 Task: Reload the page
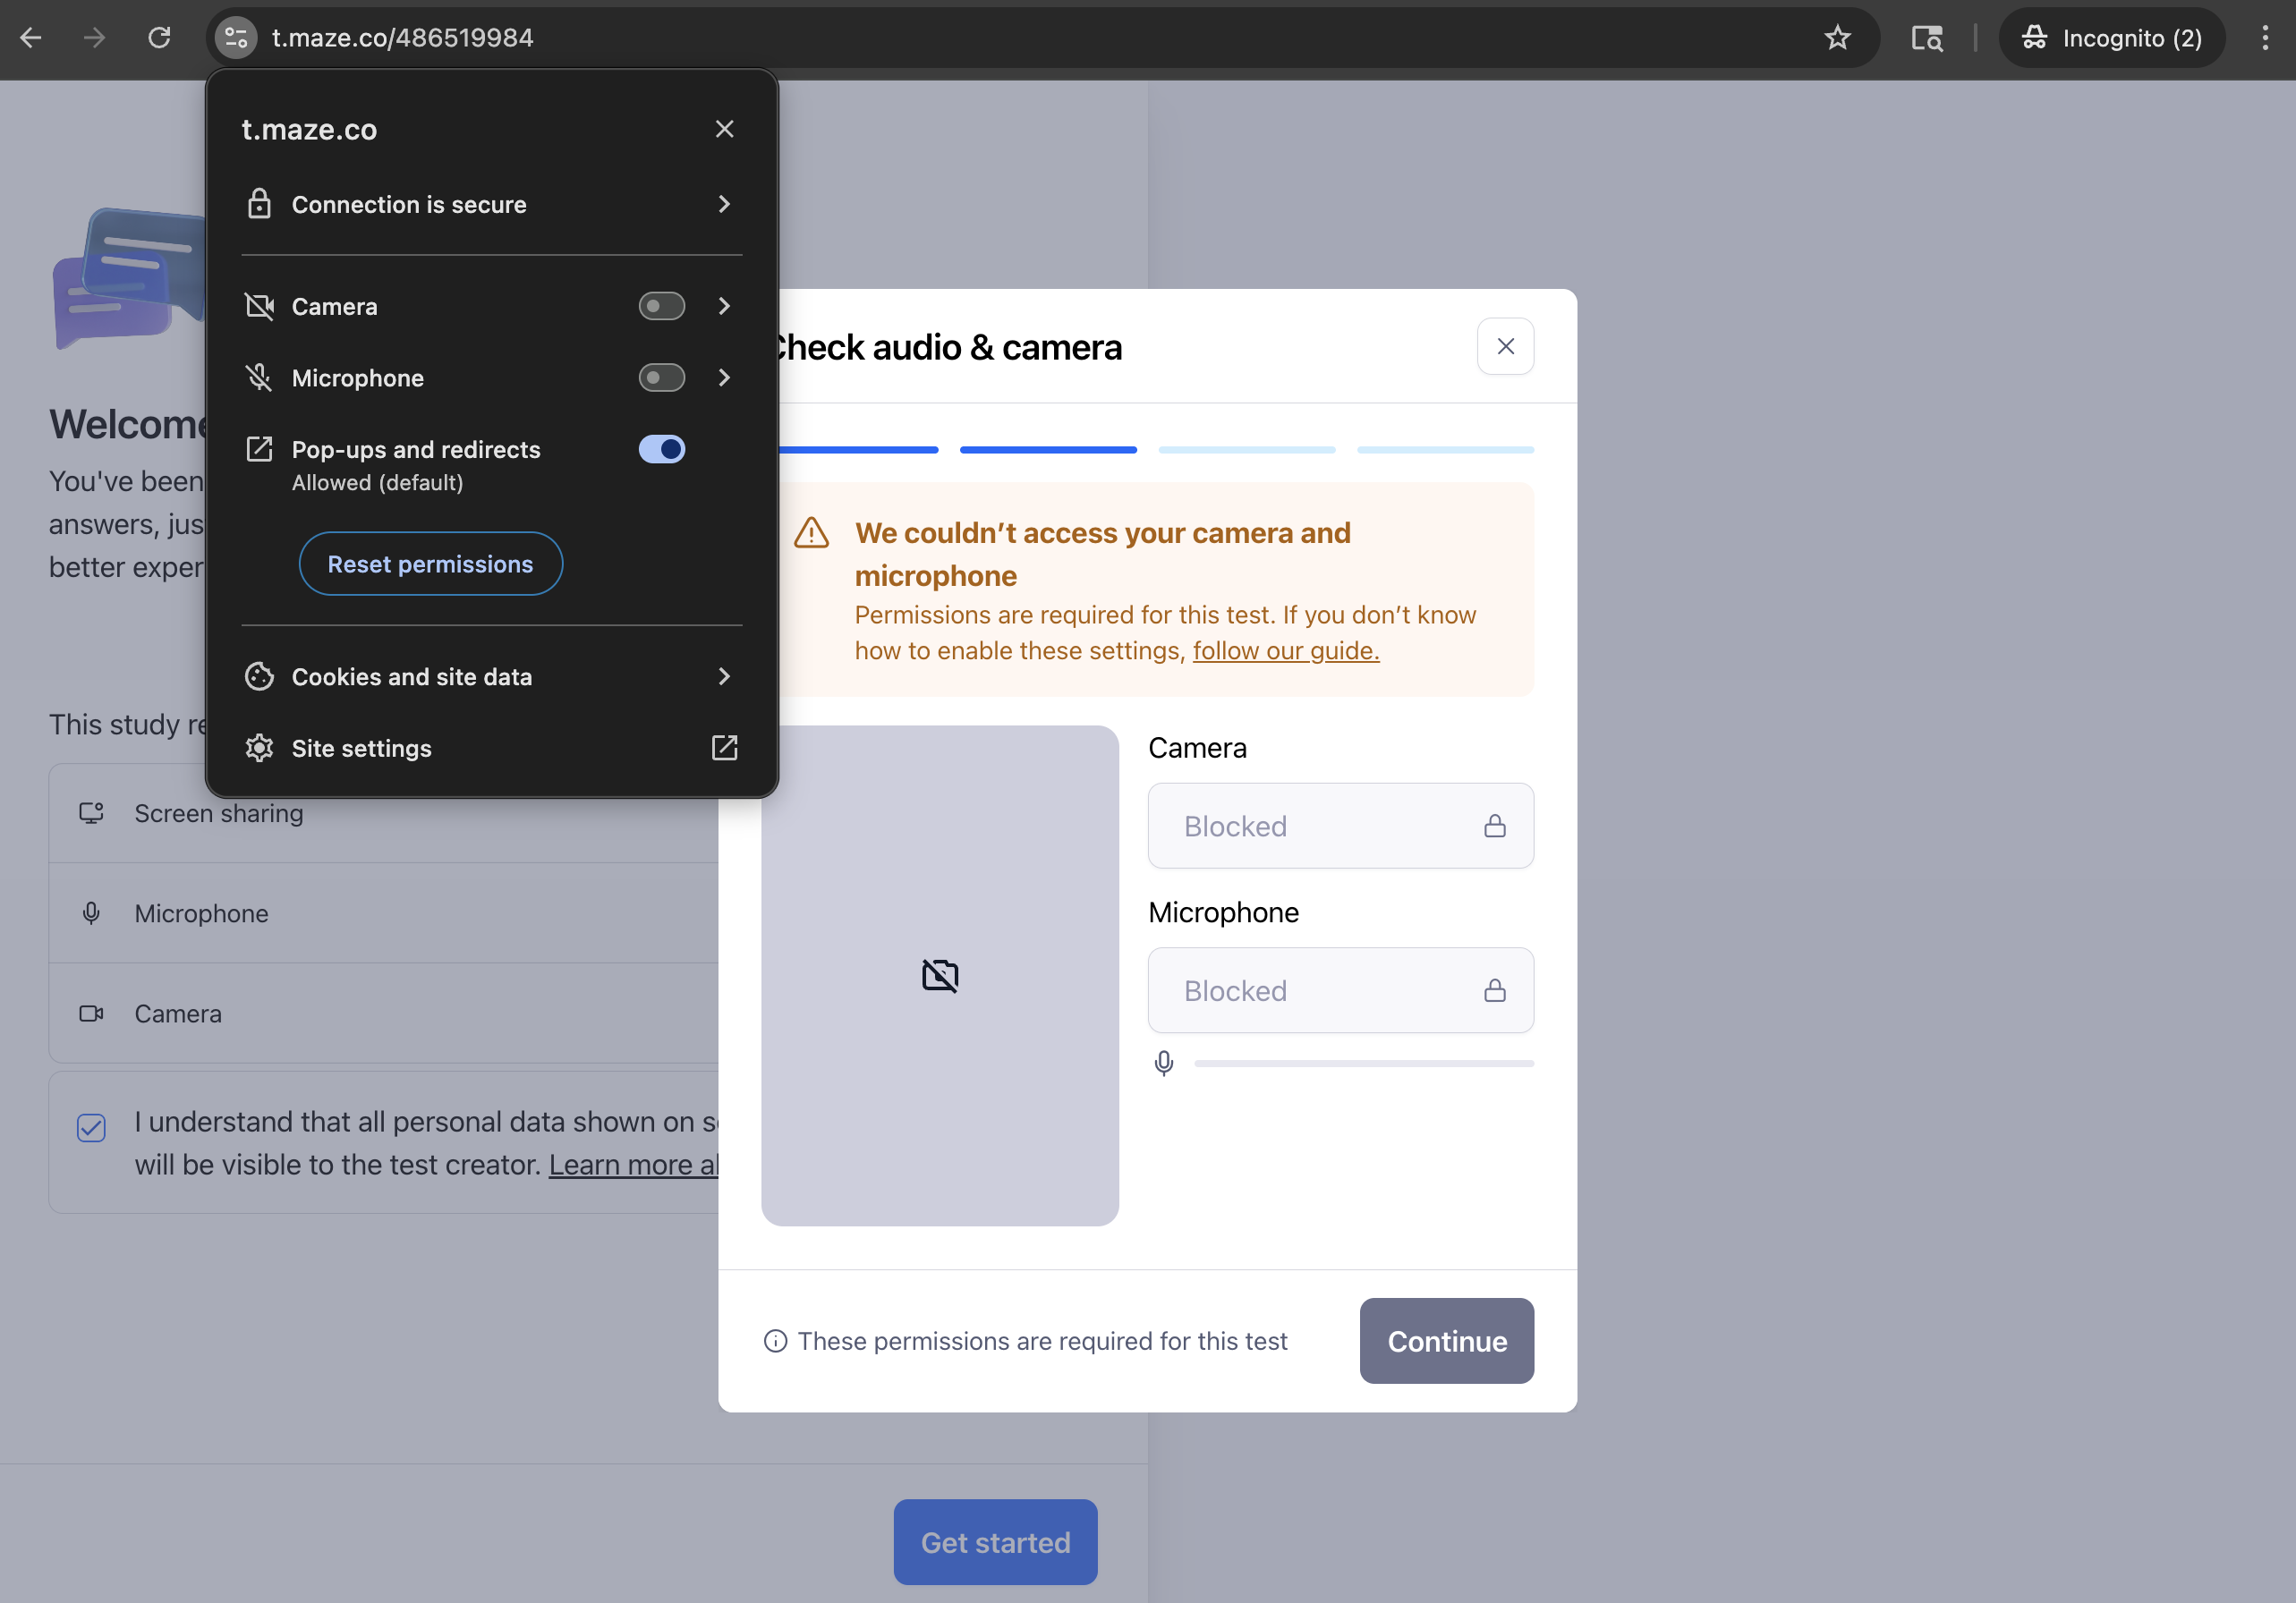click(159, 38)
